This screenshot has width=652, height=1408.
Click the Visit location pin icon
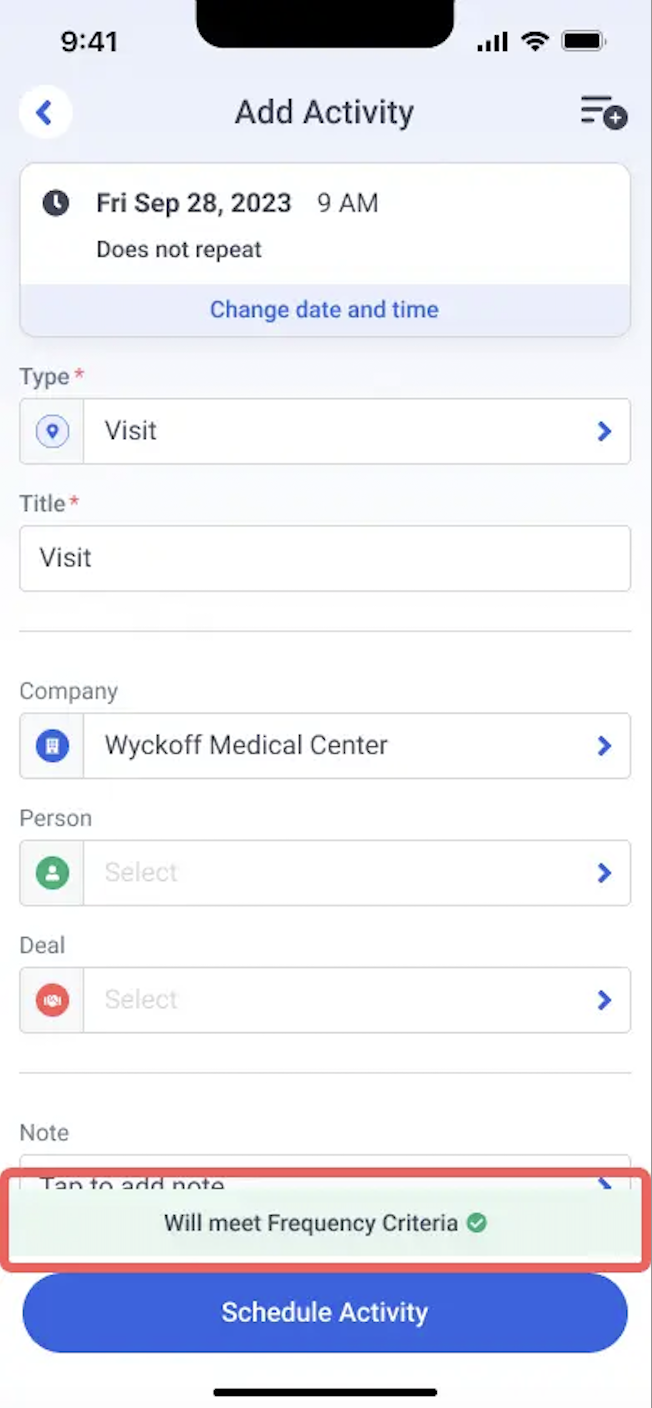(x=52, y=431)
